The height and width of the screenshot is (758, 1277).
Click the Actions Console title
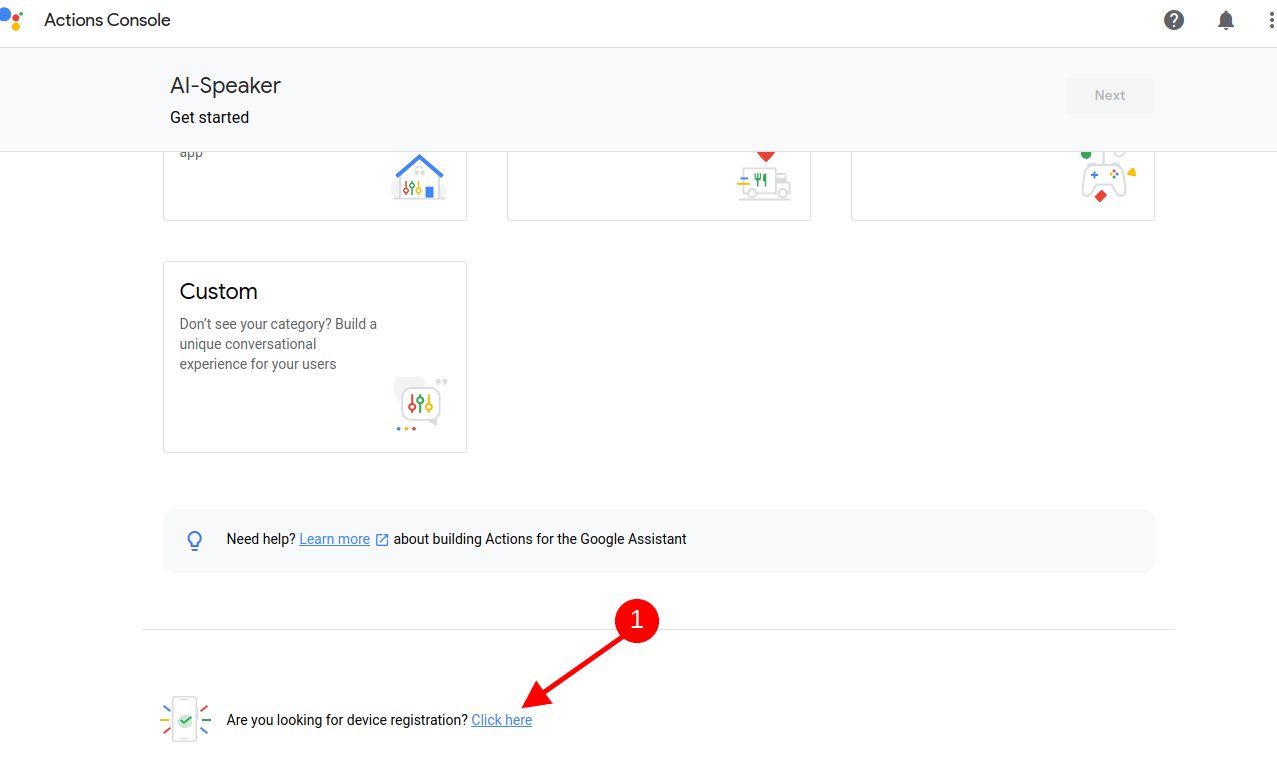click(107, 20)
